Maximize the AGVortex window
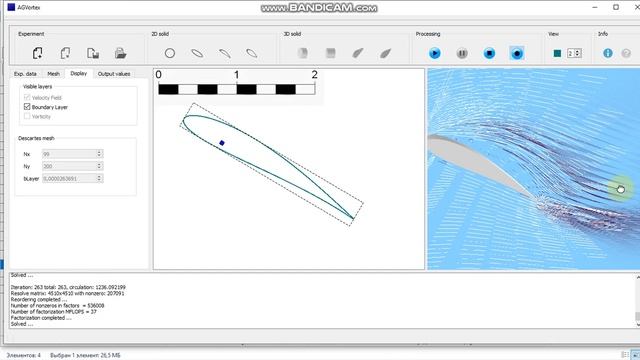 (x=616, y=7)
